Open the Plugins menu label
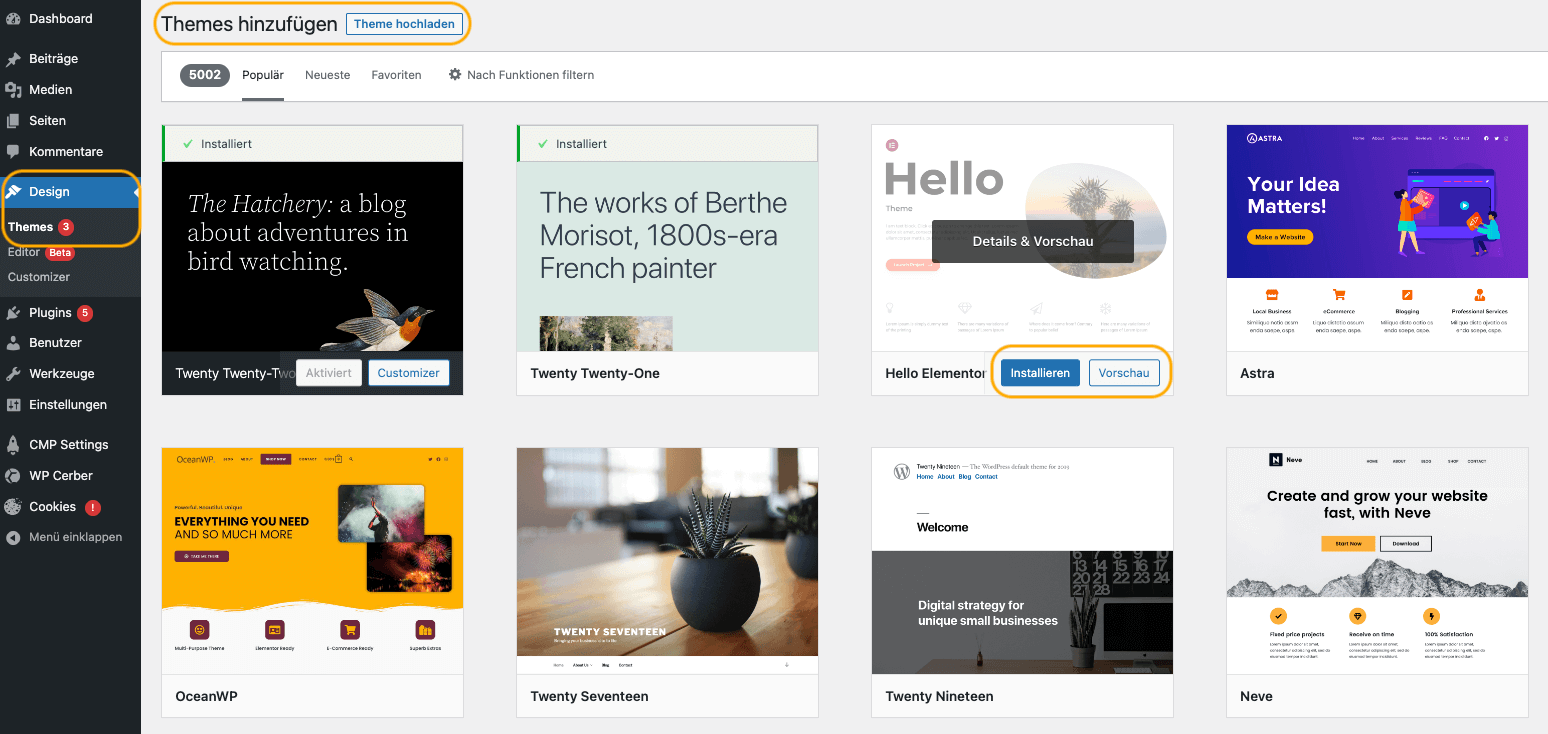The image size is (1548, 734). coord(50,313)
